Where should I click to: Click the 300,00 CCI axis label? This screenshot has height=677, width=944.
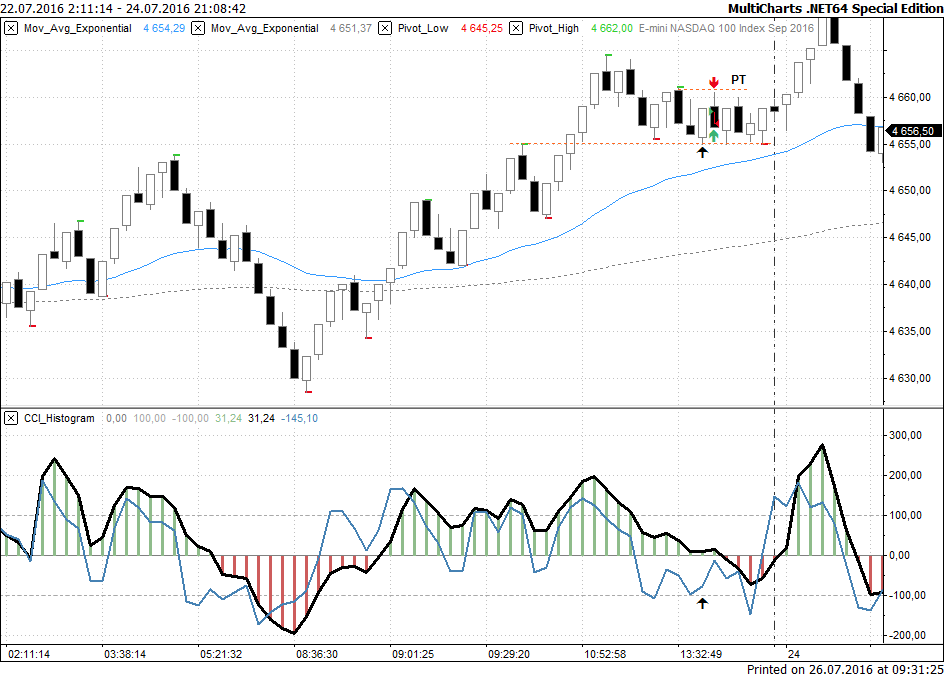coord(905,436)
